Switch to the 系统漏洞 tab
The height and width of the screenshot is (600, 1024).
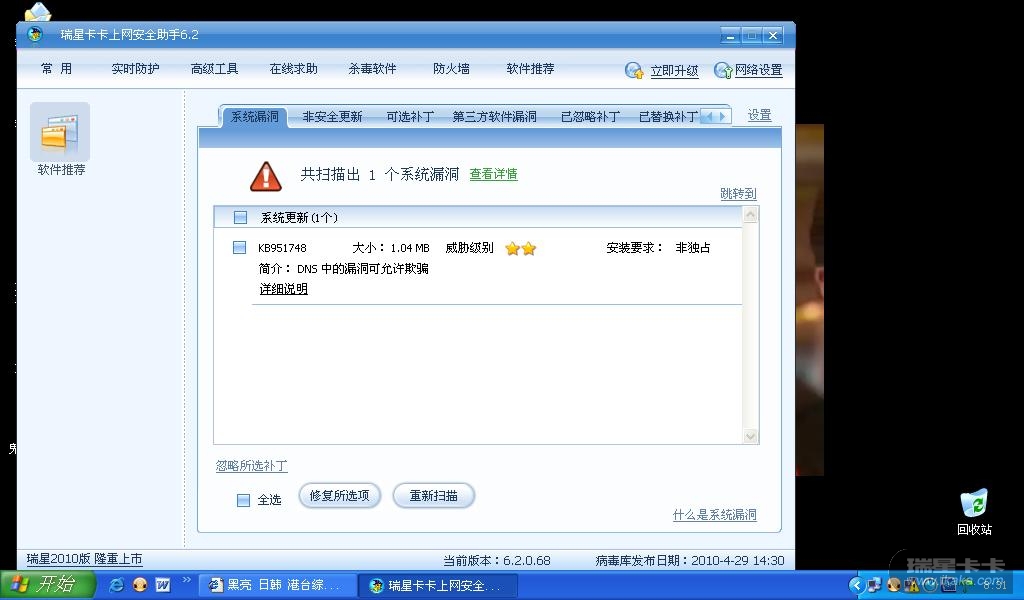(255, 116)
